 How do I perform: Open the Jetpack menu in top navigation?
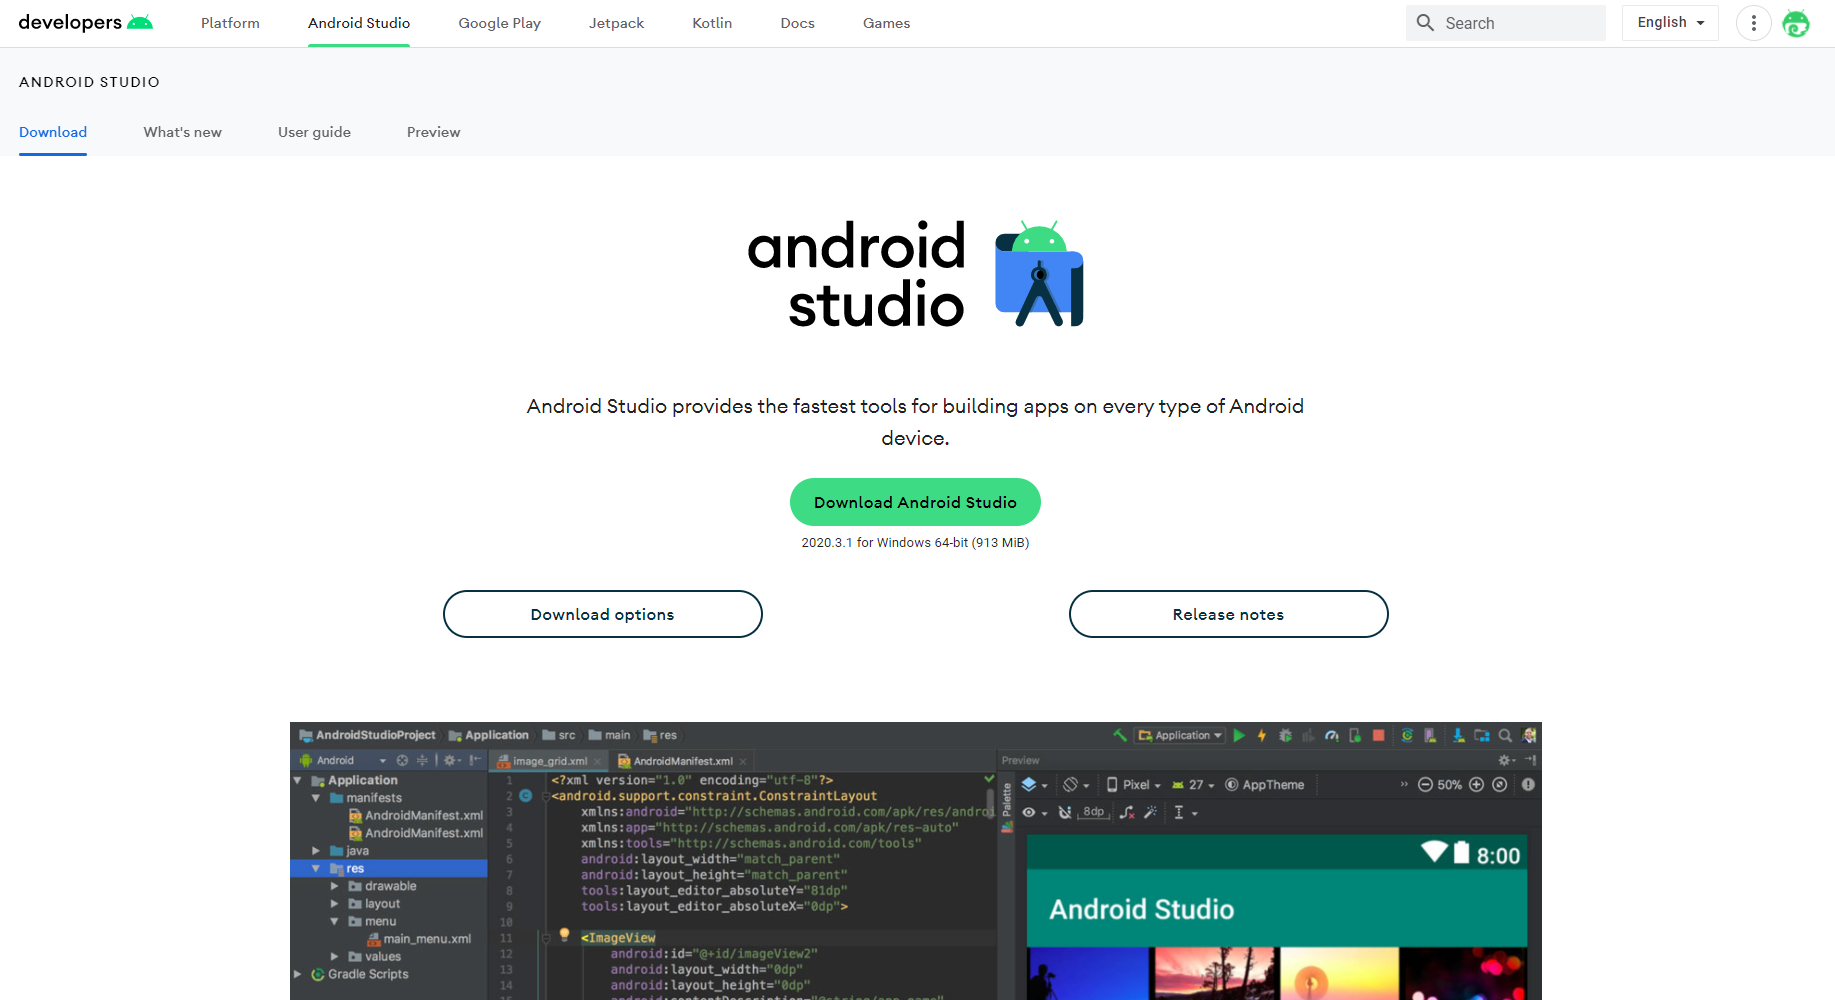(616, 23)
